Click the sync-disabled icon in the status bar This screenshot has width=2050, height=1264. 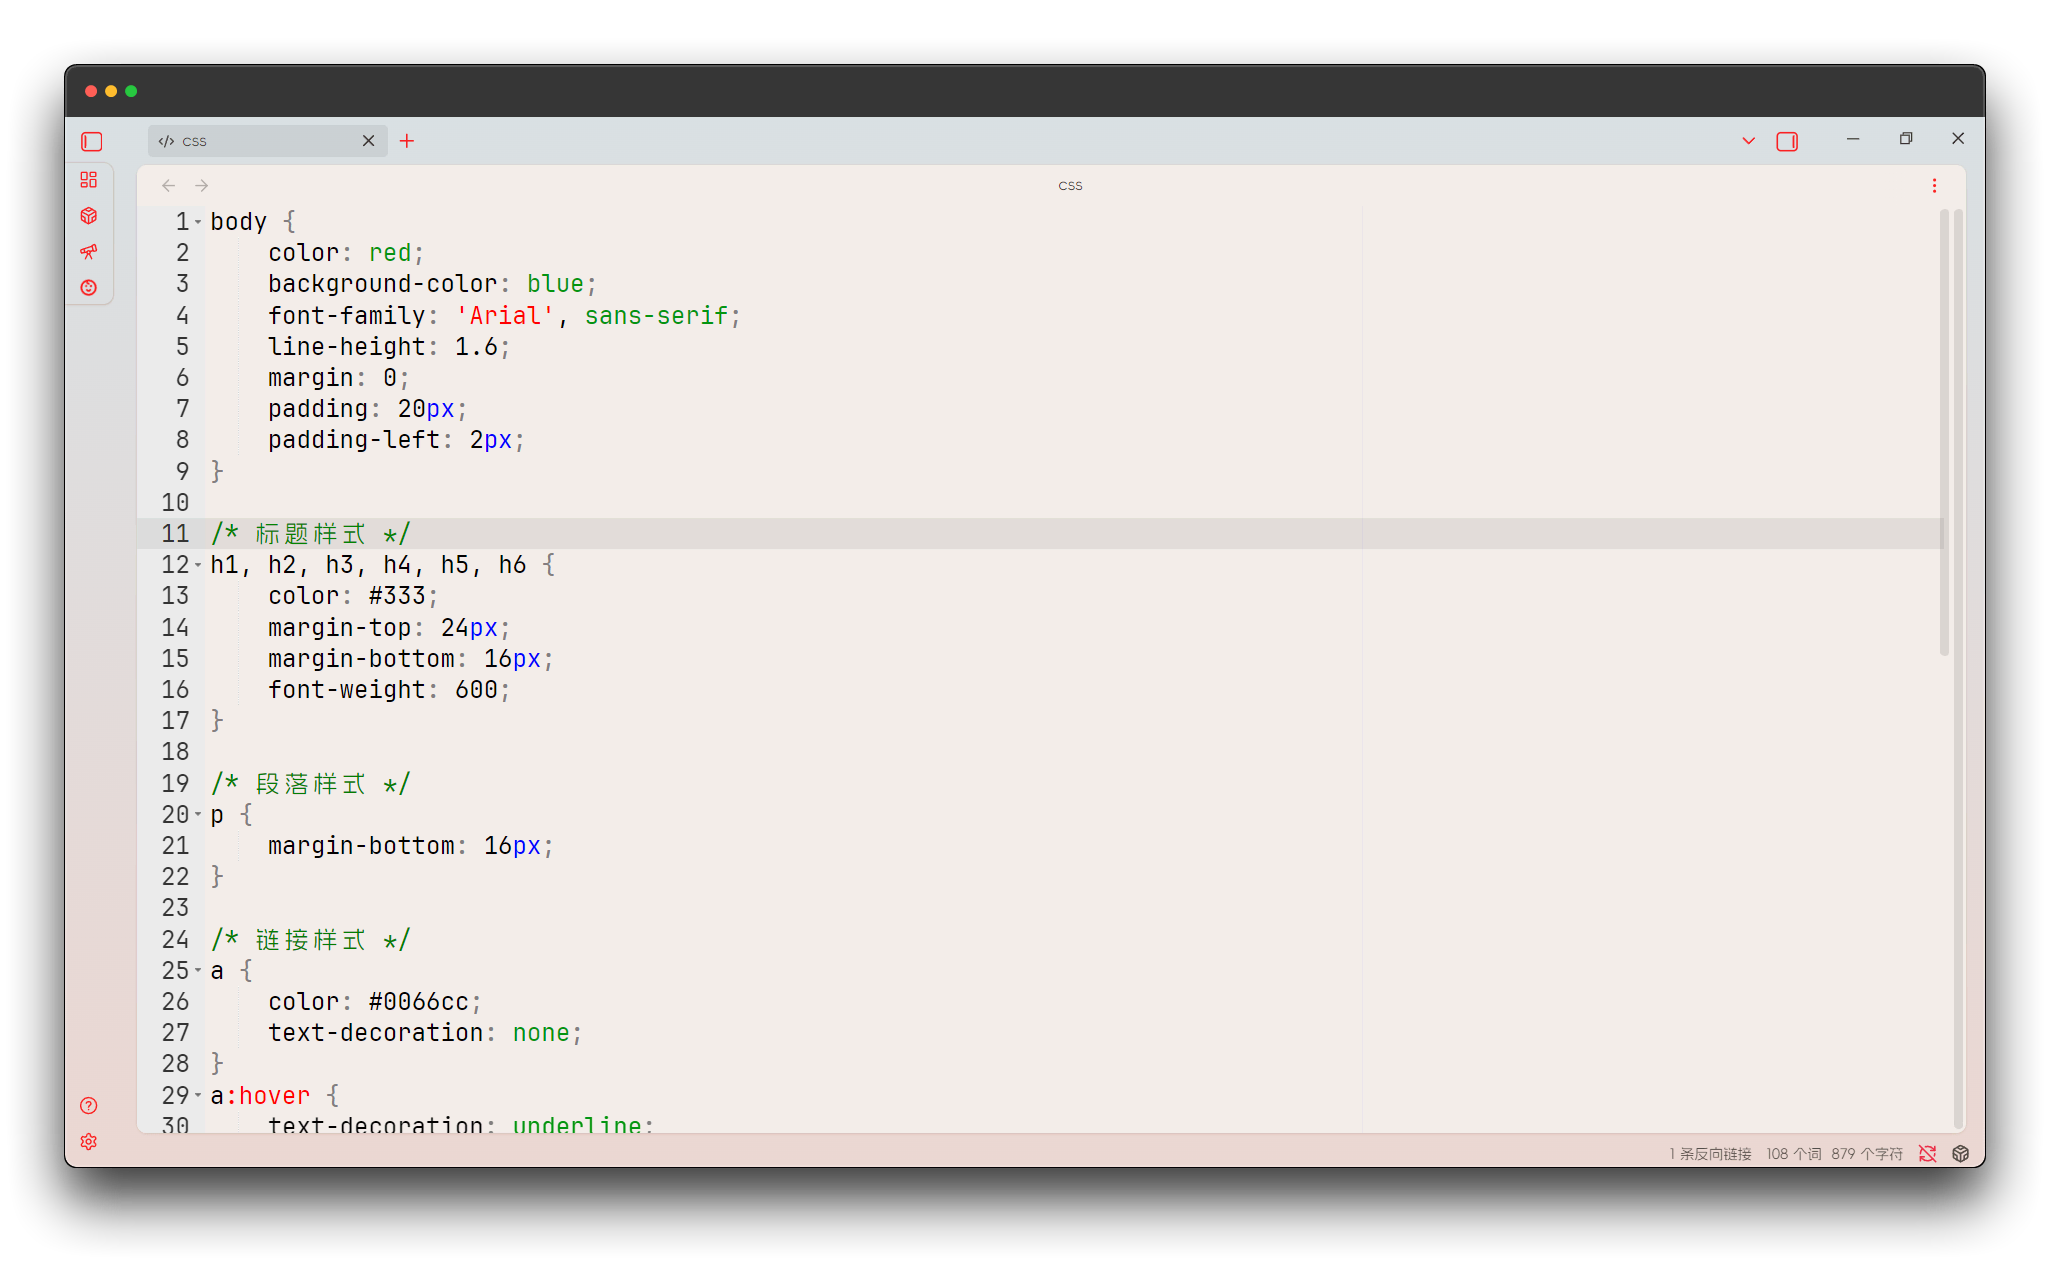click(x=1928, y=1153)
